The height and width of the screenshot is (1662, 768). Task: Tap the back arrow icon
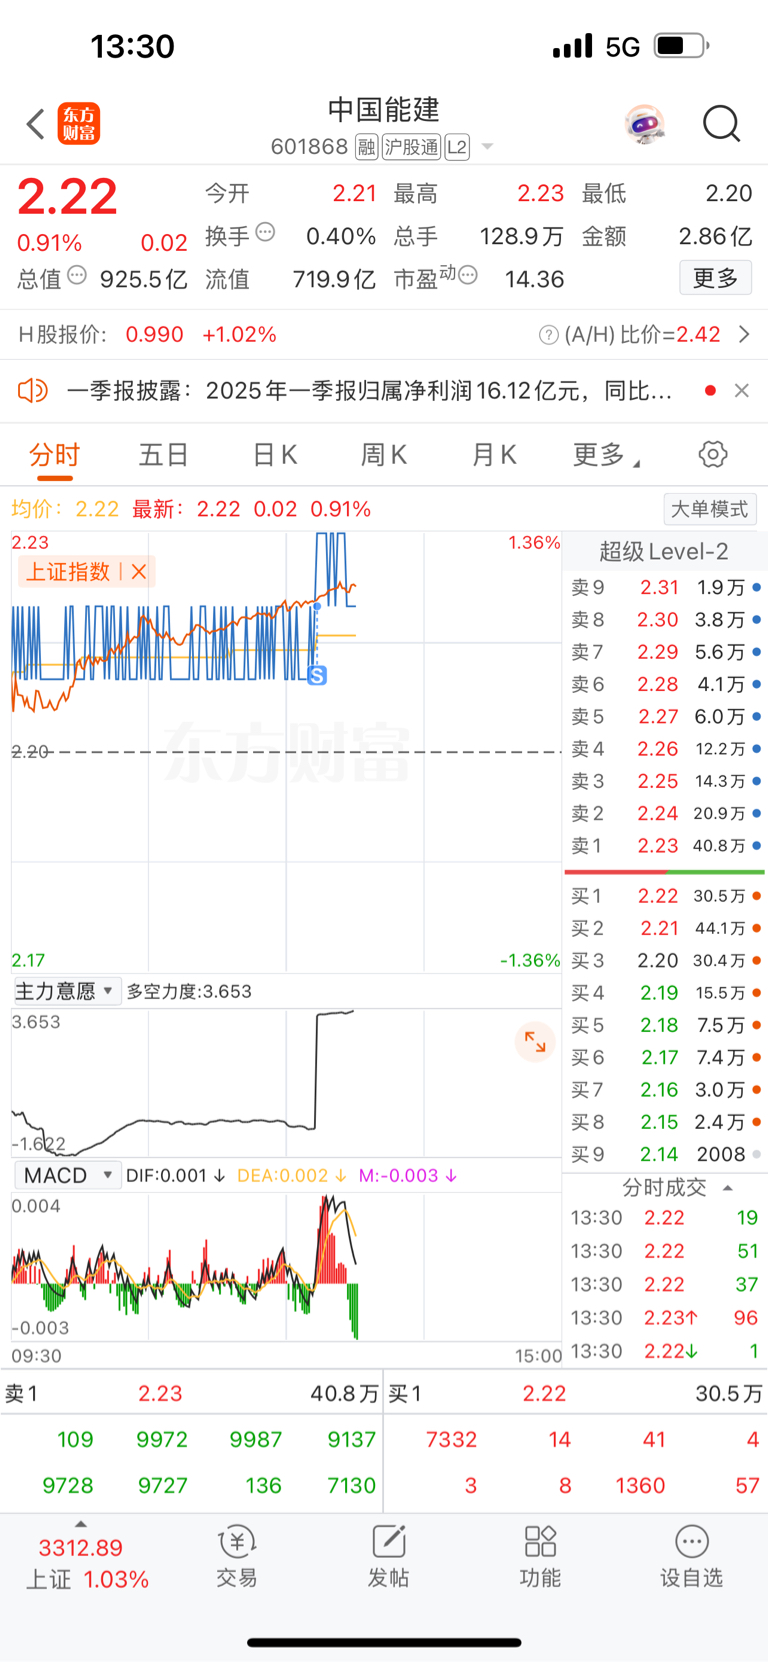pyautogui.click(x=36, y=124)
